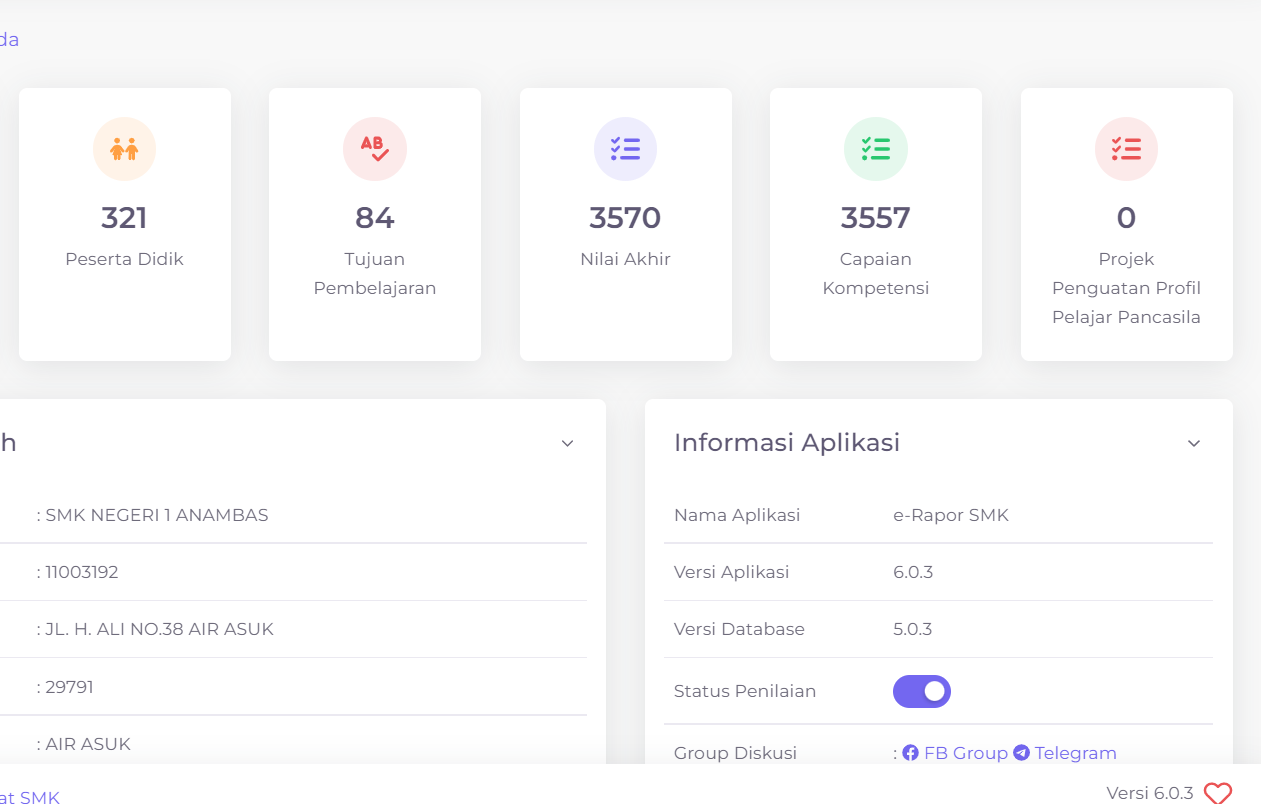This screenshot has width=1261, height=804.
Task: Collapse the Informasi Aplikasi panel
Action: [1193, 442]
